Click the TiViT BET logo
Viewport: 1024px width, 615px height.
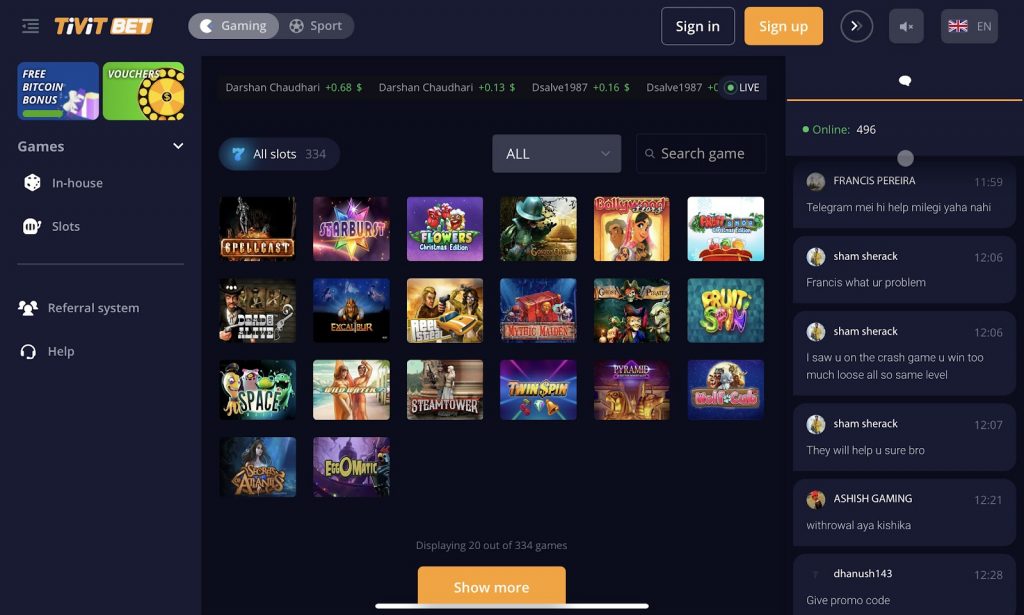(103, 26)
